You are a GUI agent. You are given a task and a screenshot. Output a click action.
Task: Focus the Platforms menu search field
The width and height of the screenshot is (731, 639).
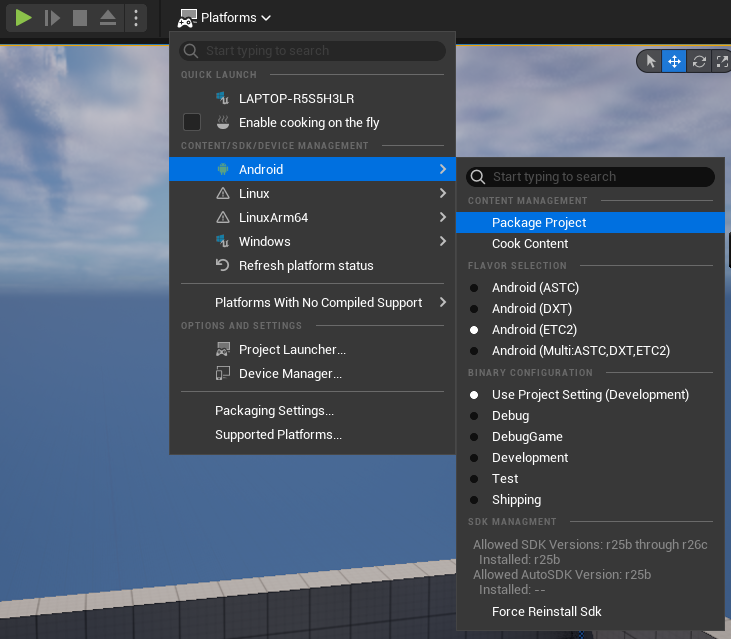coord(312,50)
